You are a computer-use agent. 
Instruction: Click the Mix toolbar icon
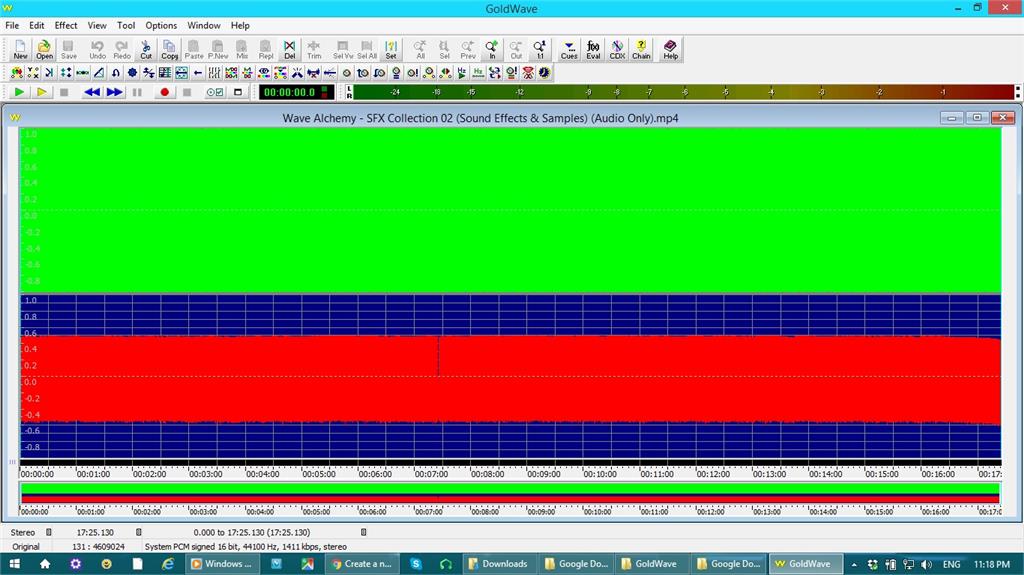(x=242, y=50)
